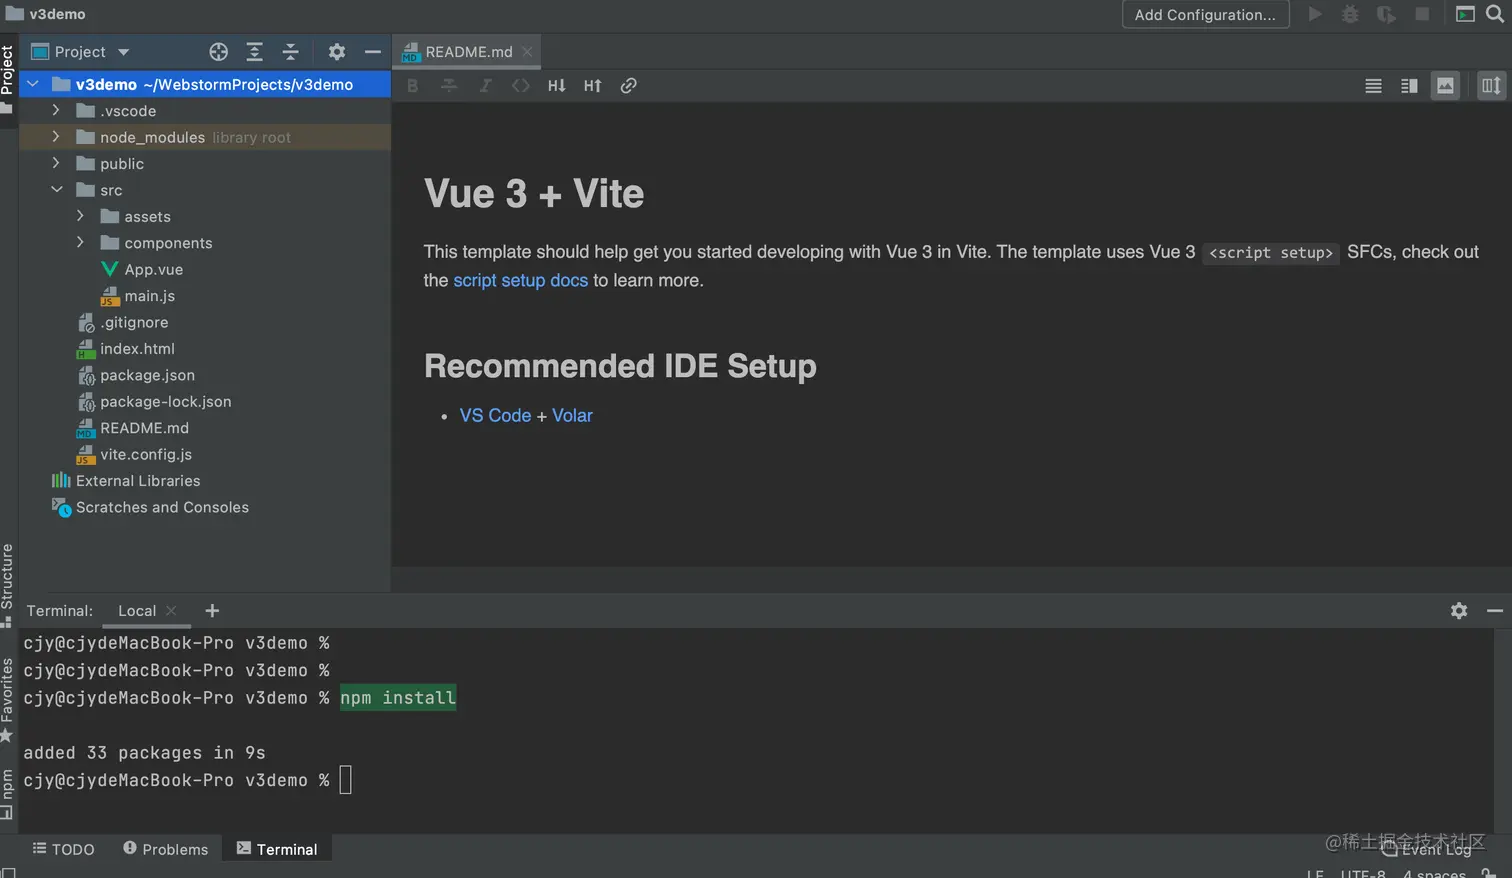1512x878 pixels.
Task: Open the Structure side tab
Action: click(7, 585)
